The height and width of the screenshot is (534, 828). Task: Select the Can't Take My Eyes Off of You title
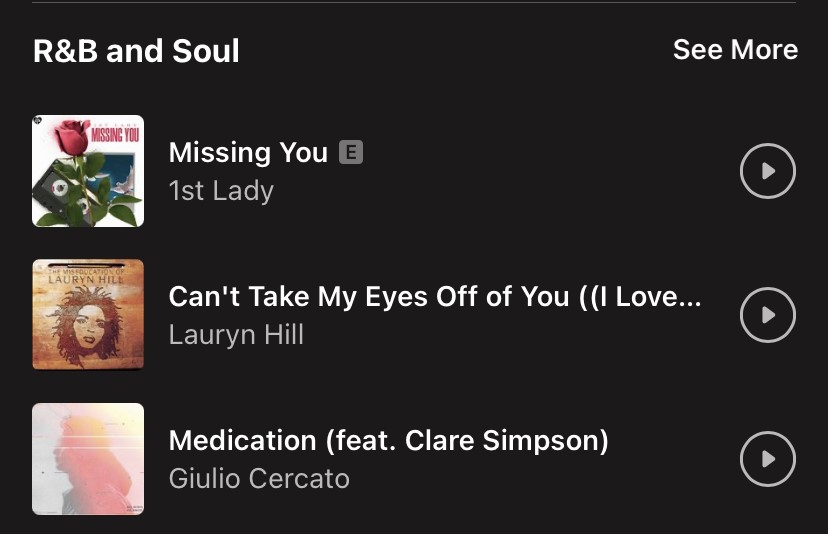point(420,296)
